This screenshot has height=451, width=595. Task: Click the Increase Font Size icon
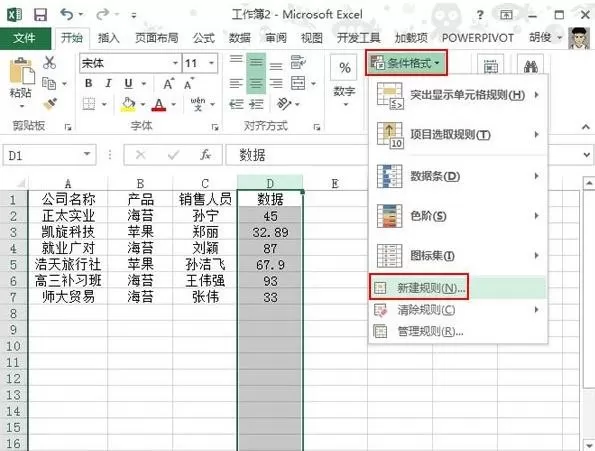[x=168, y=83]
